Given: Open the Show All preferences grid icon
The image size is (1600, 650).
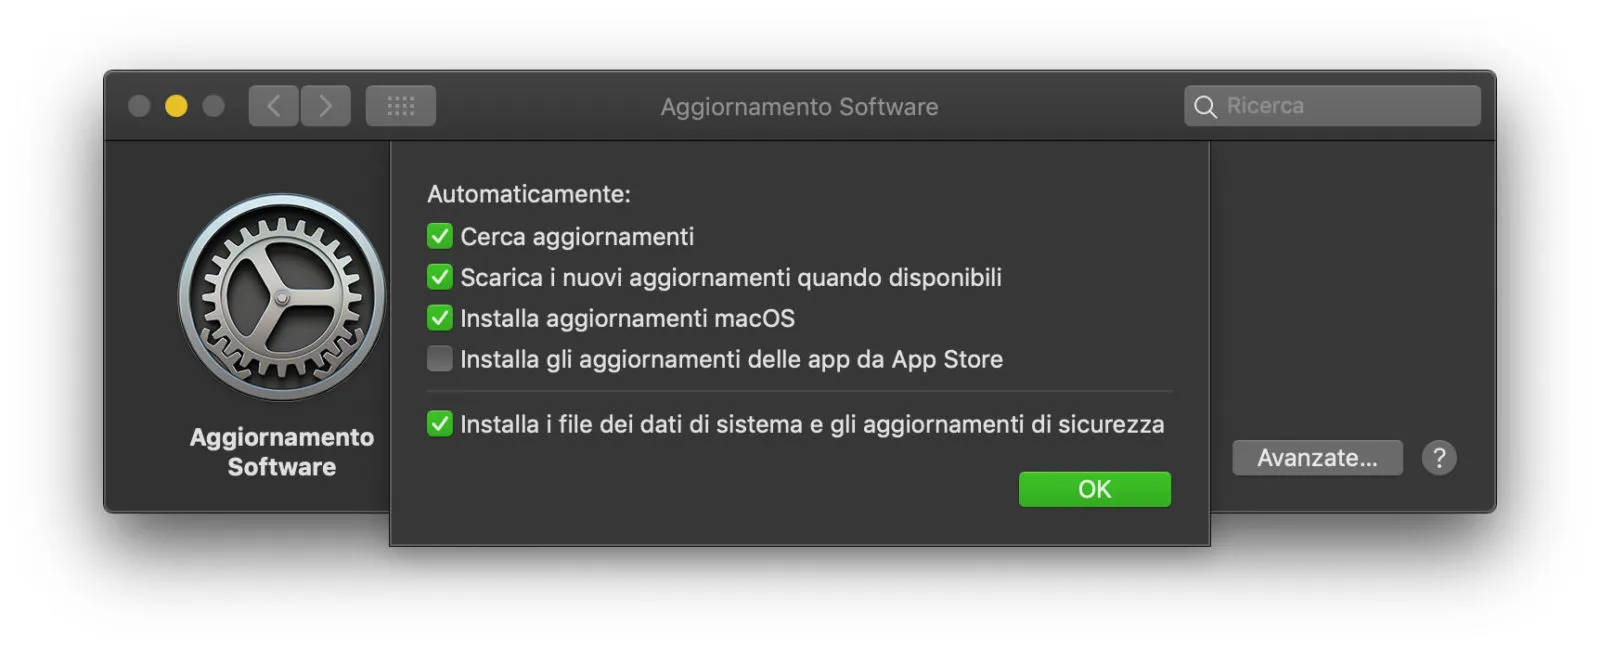Looking at the screenshot, I should [x=400, y=105].
